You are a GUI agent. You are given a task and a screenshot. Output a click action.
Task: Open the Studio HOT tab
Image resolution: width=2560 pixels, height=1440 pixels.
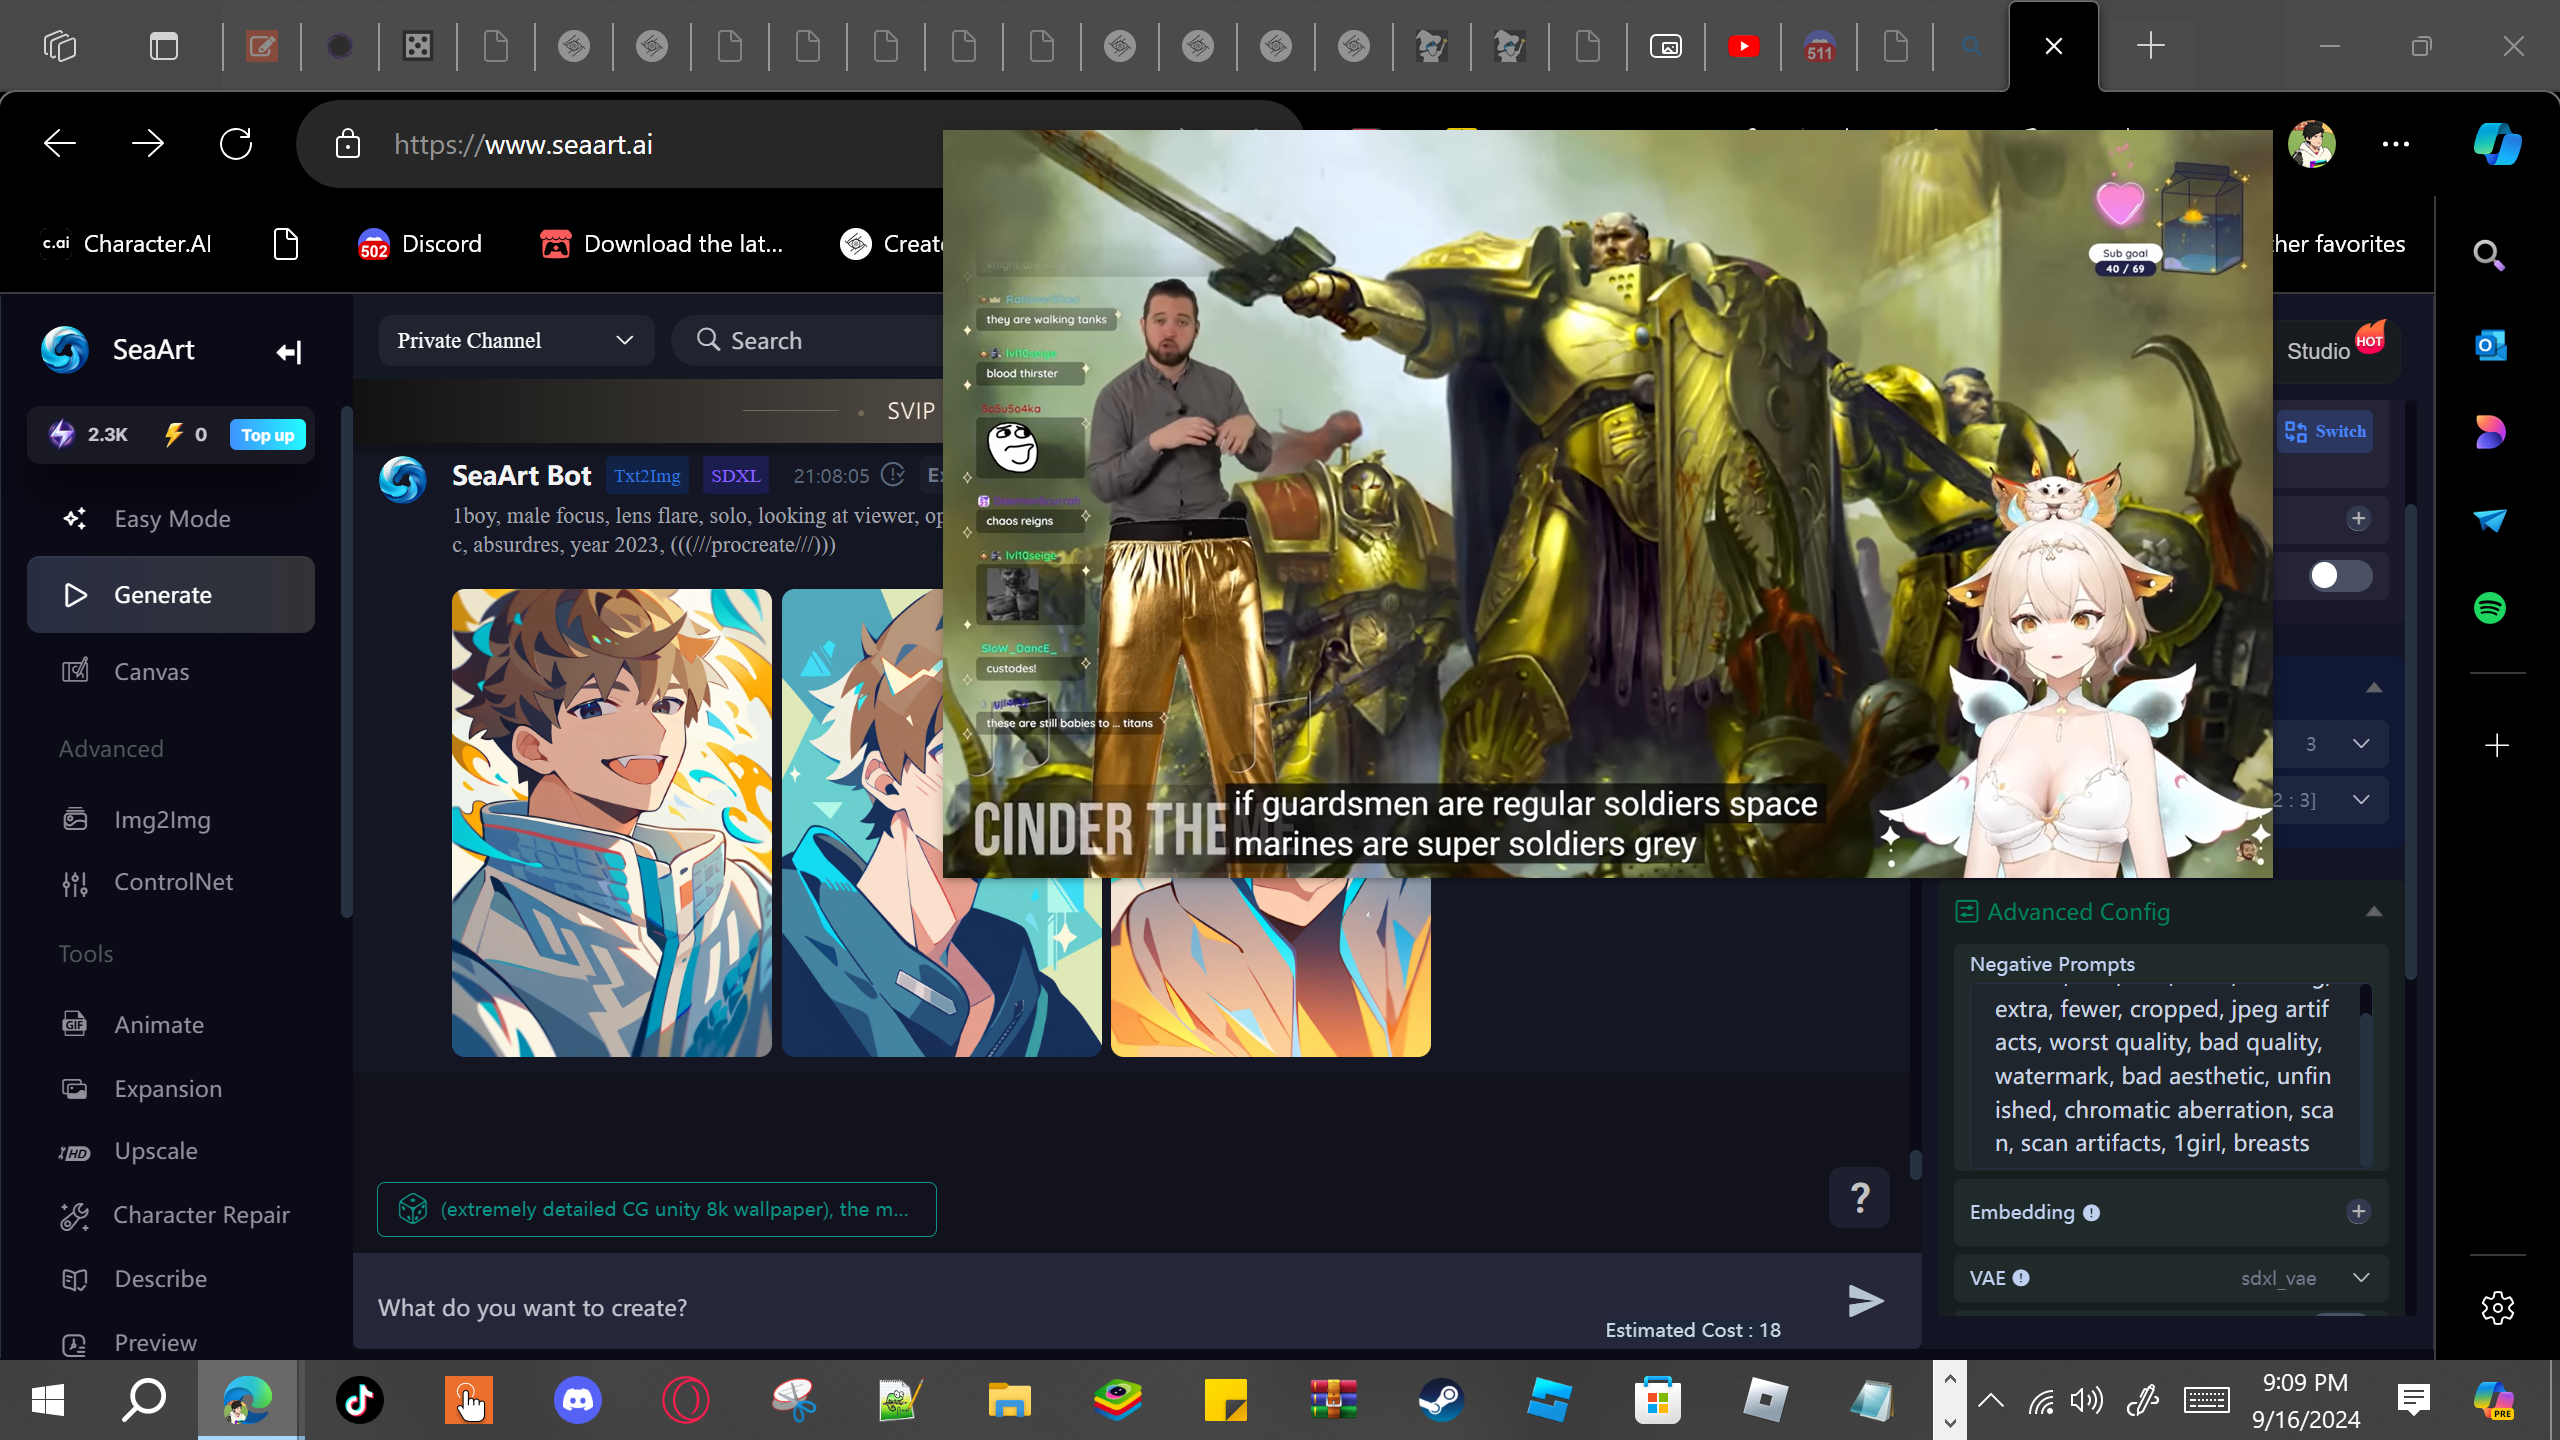[x=2335, y=350]
